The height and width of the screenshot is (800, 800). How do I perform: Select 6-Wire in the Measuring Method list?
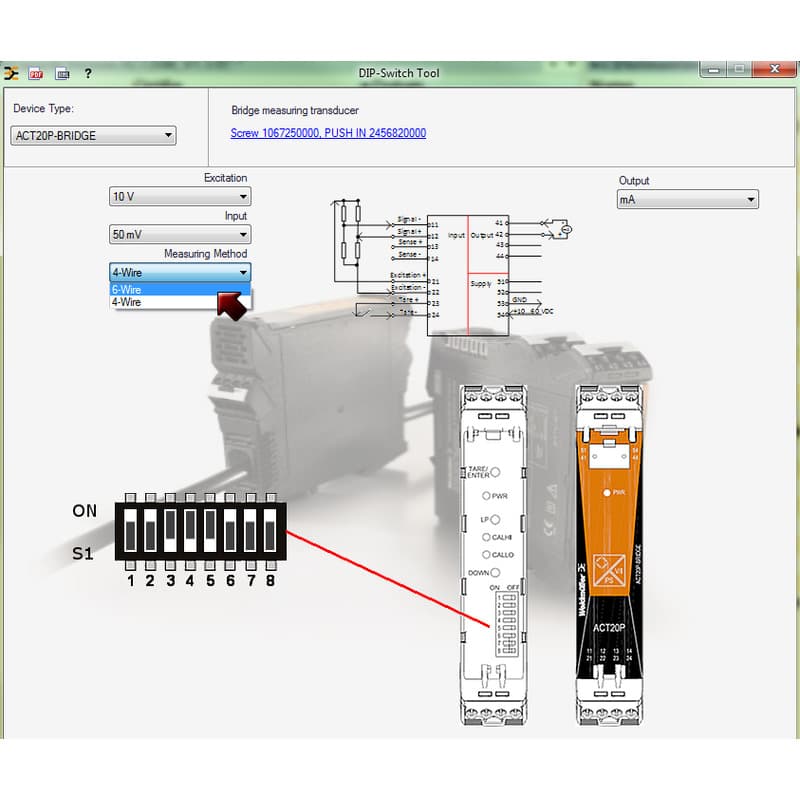coord(180,289)
